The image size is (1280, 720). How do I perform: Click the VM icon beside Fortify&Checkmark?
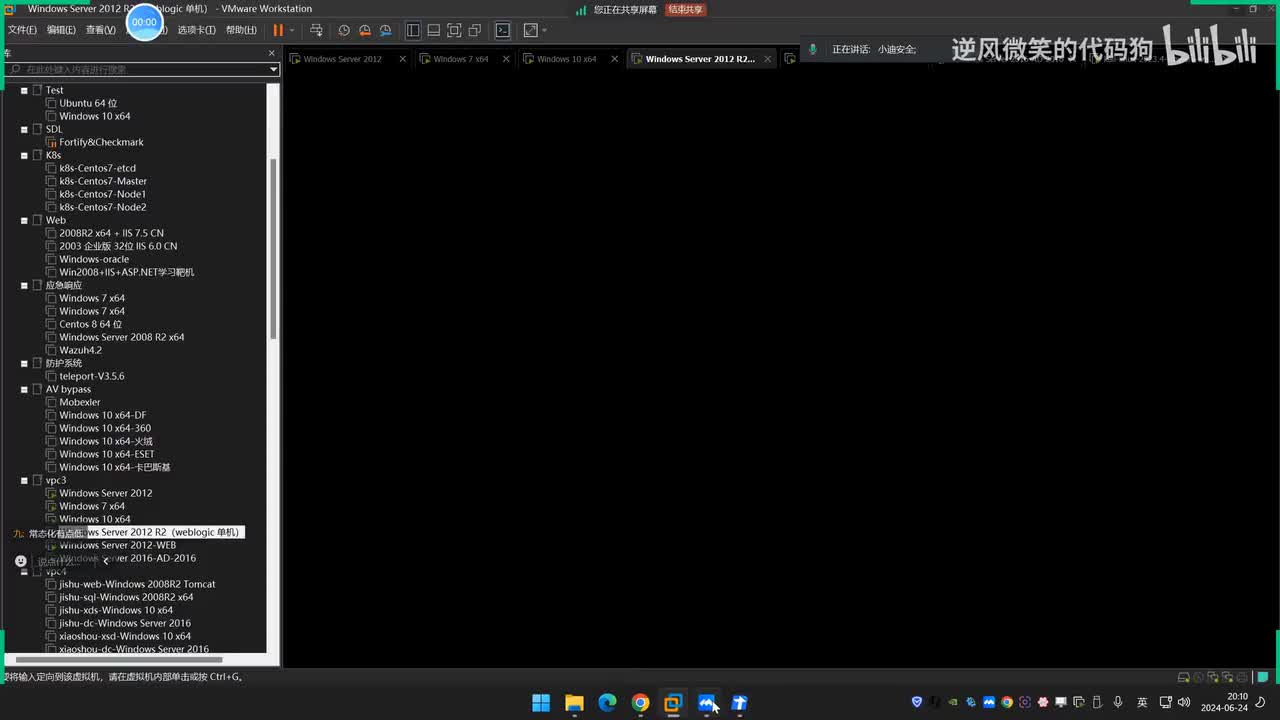click(51, 142)
